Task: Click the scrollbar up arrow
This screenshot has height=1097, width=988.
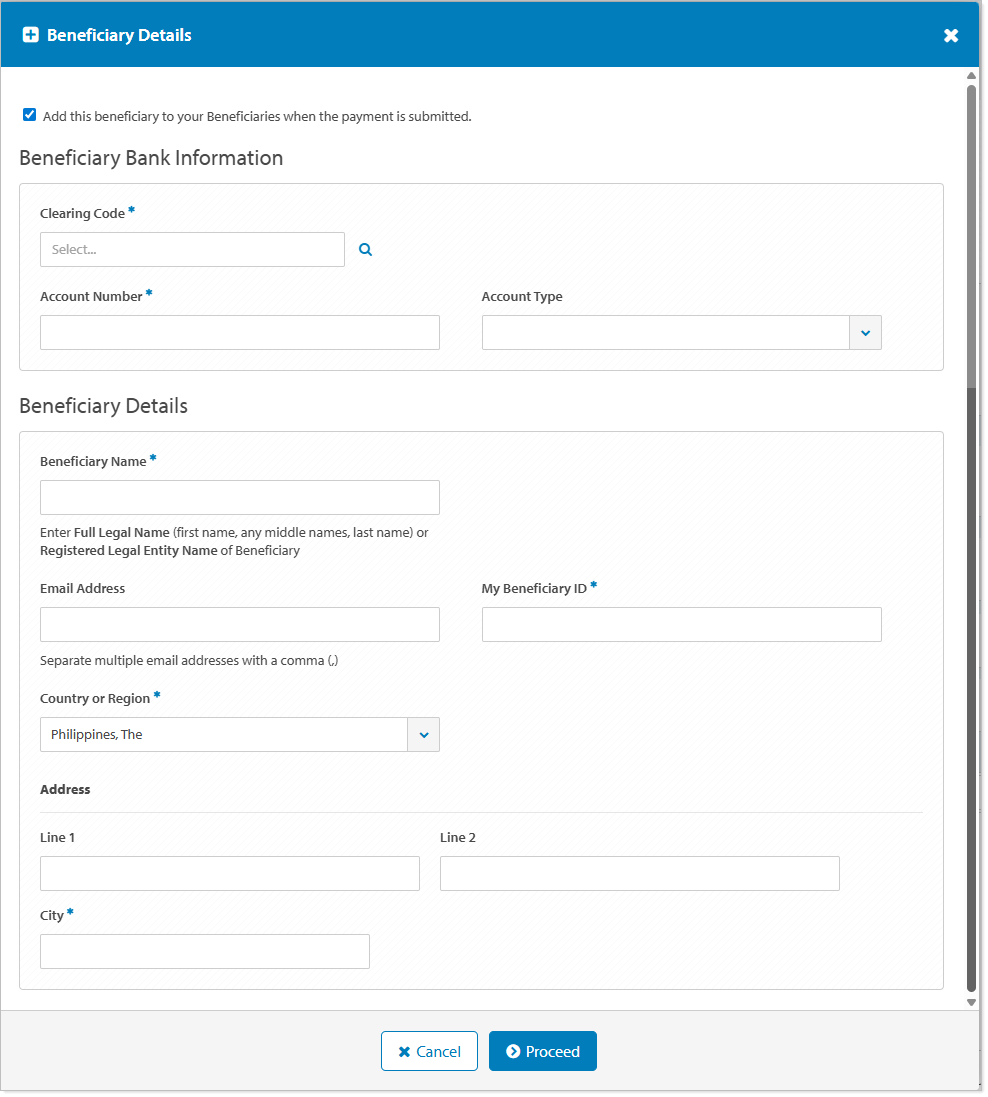Action: coord(971,76)
